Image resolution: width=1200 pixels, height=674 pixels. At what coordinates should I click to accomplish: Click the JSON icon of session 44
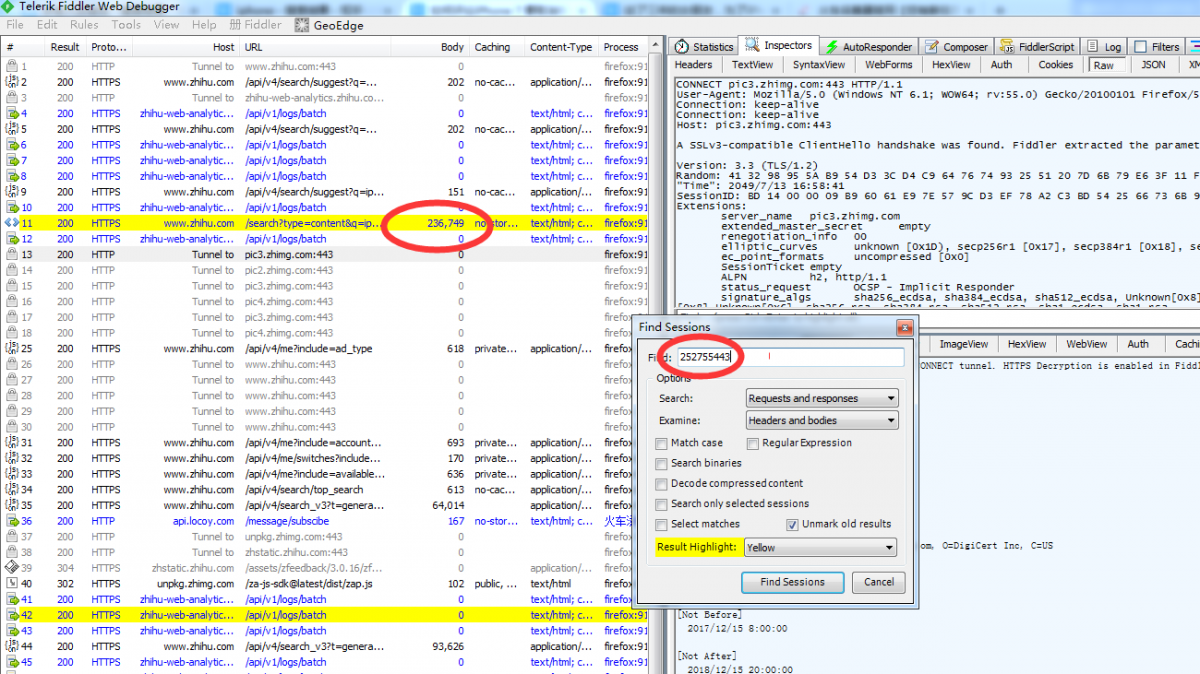[x=11, y=647]
